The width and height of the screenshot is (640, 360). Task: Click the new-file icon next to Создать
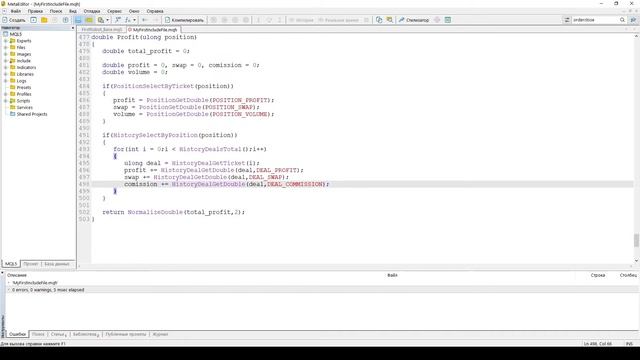[33, 20]
